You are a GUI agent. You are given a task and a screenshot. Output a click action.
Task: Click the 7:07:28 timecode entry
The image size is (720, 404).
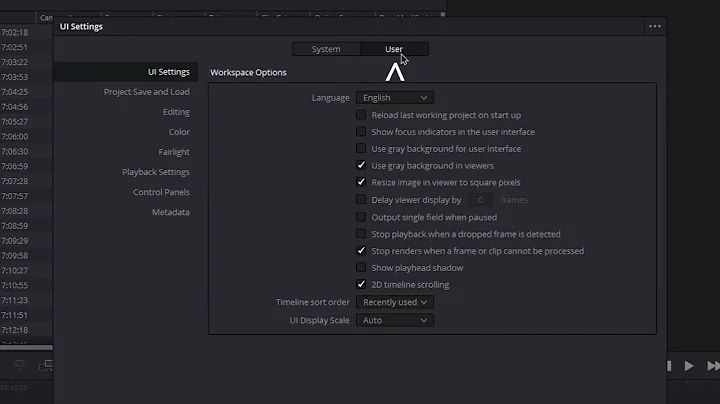click(x=15, y=181)
